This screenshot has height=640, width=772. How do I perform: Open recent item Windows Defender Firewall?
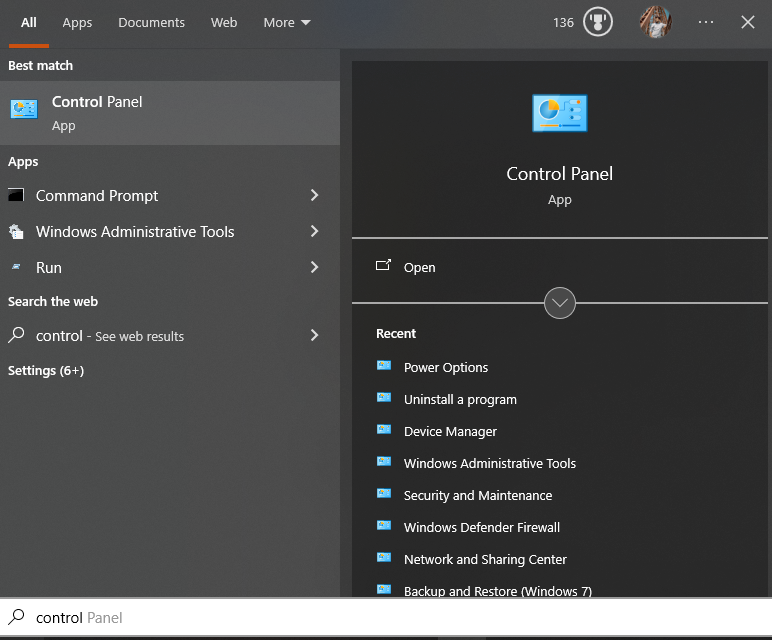(x=482, y=528)
